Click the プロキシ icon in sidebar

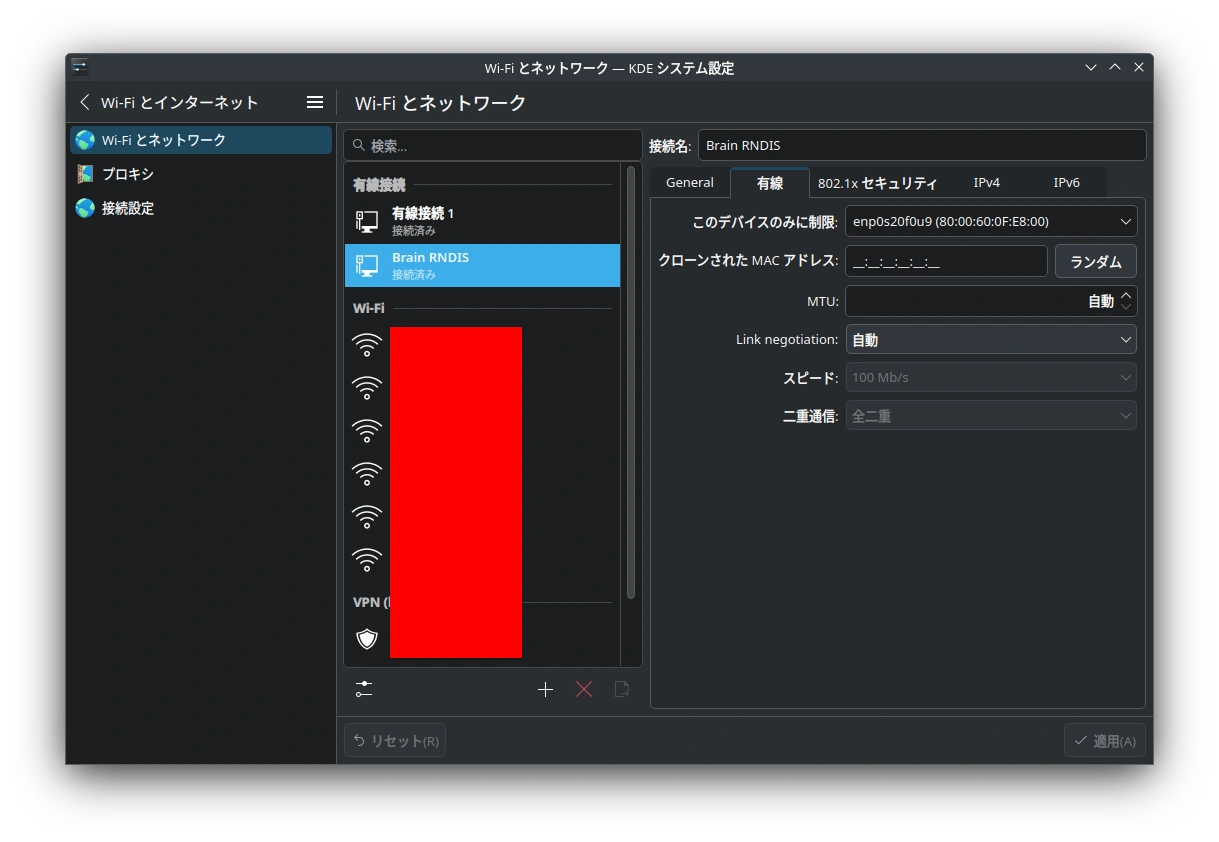pyautogui.click(x=85, y=174)
